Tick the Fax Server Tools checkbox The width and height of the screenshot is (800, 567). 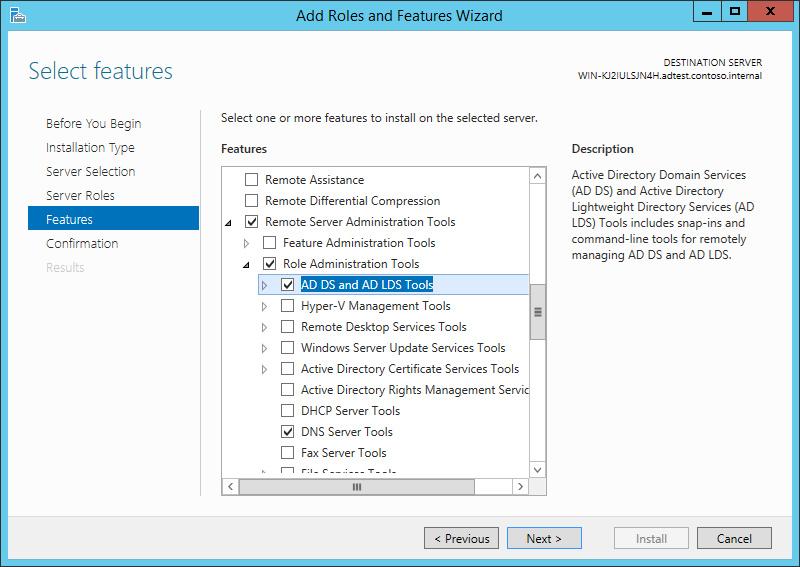coord(288,453)
